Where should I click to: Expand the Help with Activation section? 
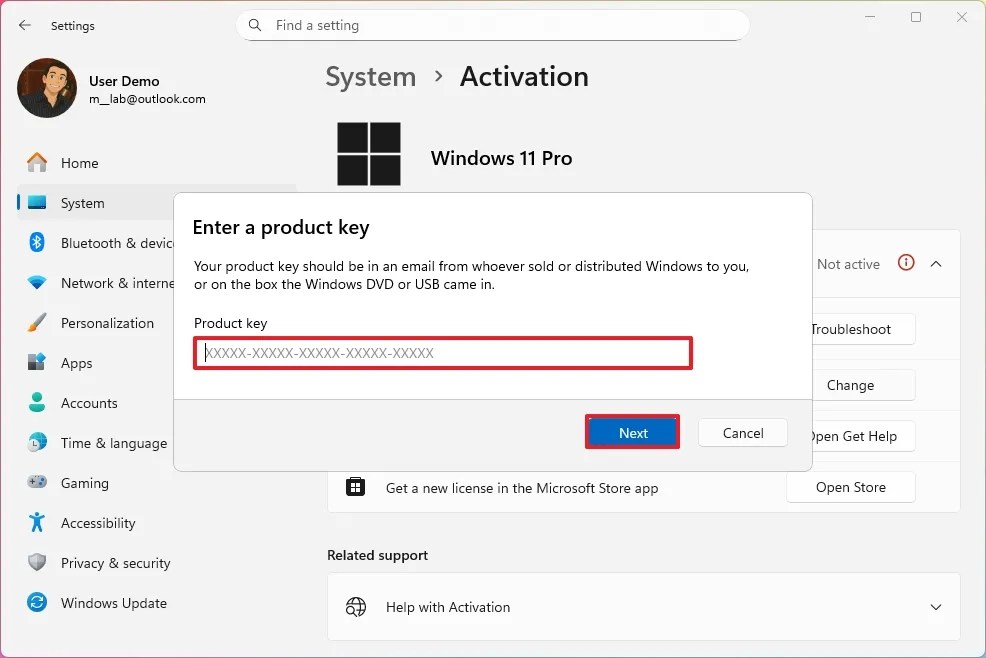coord(936,607)
